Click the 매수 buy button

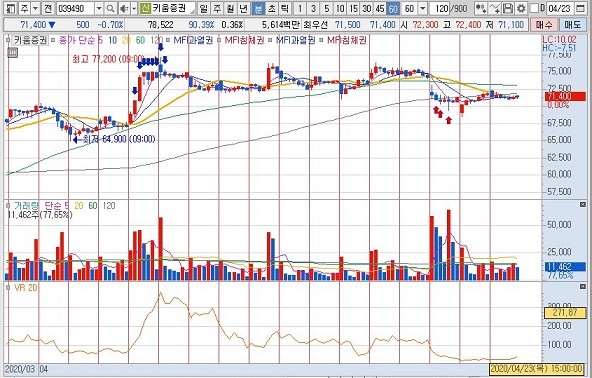tap(544, 25)
